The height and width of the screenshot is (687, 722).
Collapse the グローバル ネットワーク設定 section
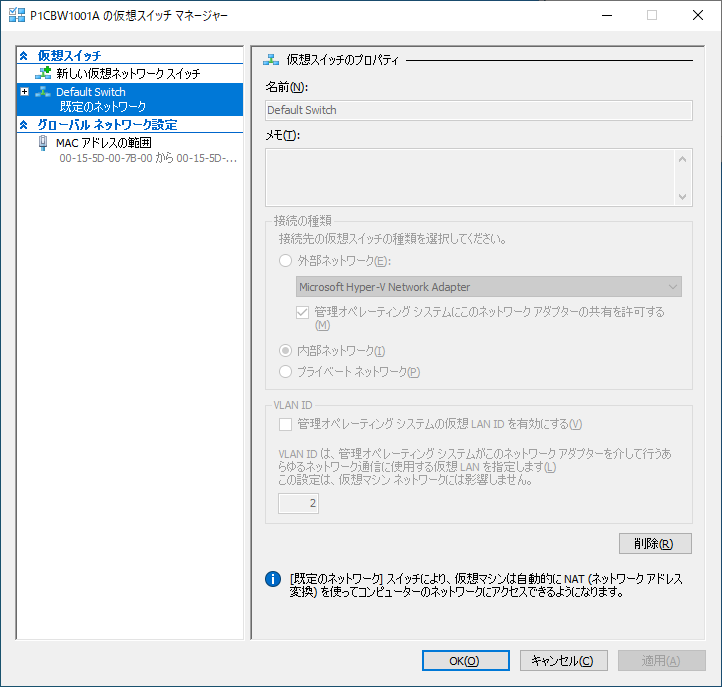click(24, 125)
